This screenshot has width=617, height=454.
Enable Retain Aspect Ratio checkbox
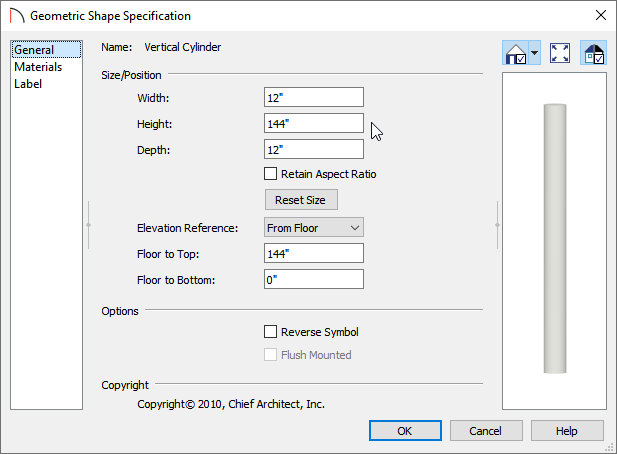(270, 173)
